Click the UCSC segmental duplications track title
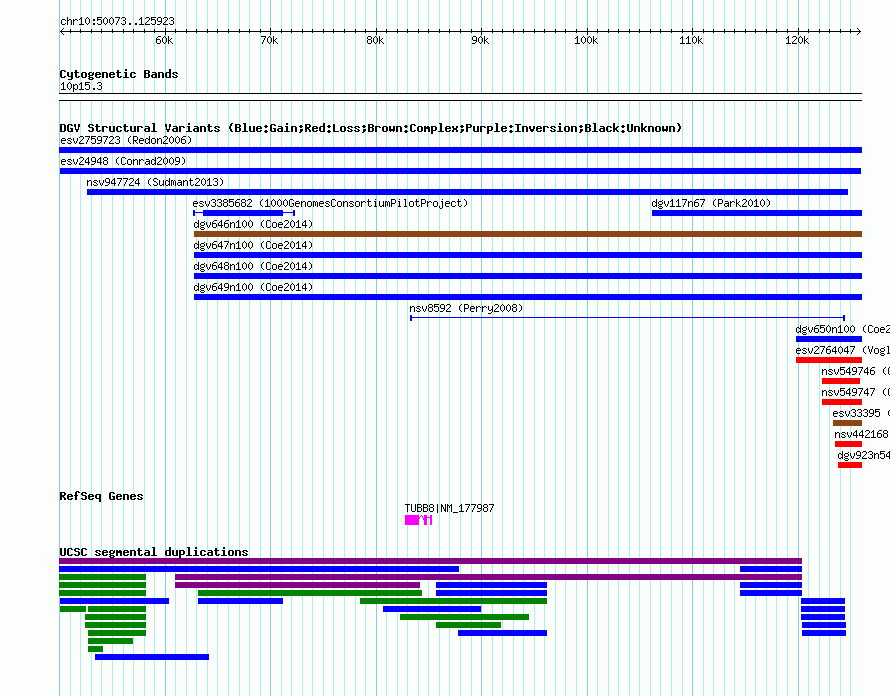Image resolution: width=890 pixels, height=696 pixels. pyautogui.click(x=154, y=552)
